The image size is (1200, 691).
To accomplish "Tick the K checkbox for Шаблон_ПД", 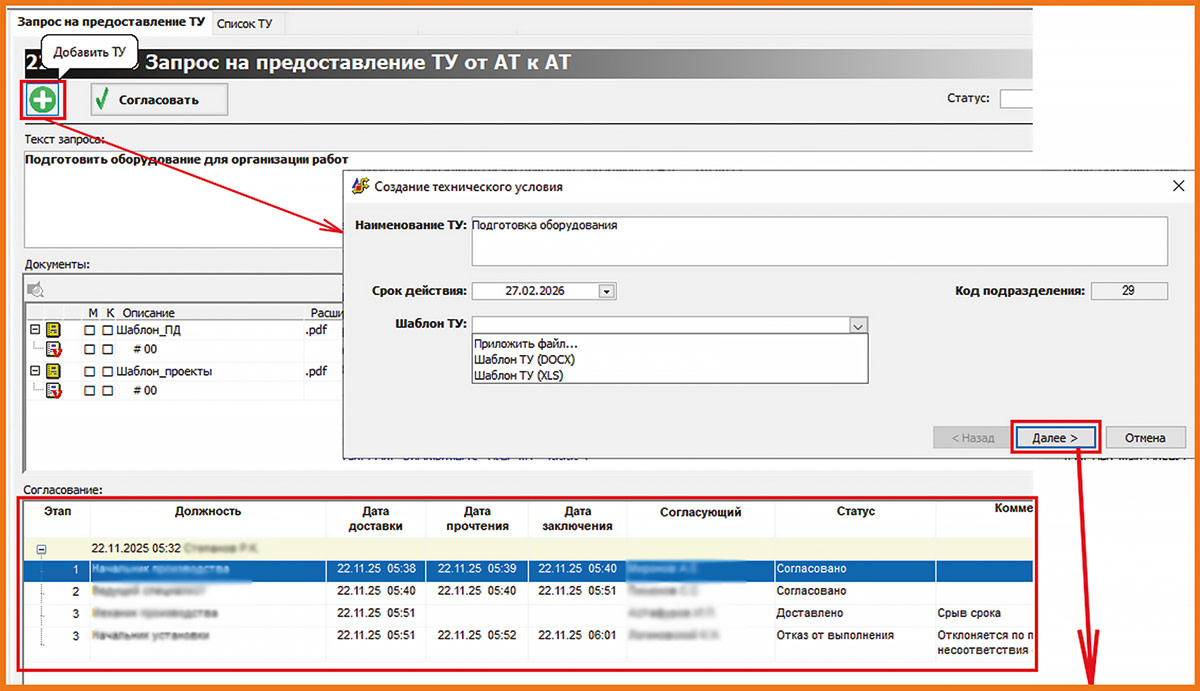I will (x=107, y=330).
